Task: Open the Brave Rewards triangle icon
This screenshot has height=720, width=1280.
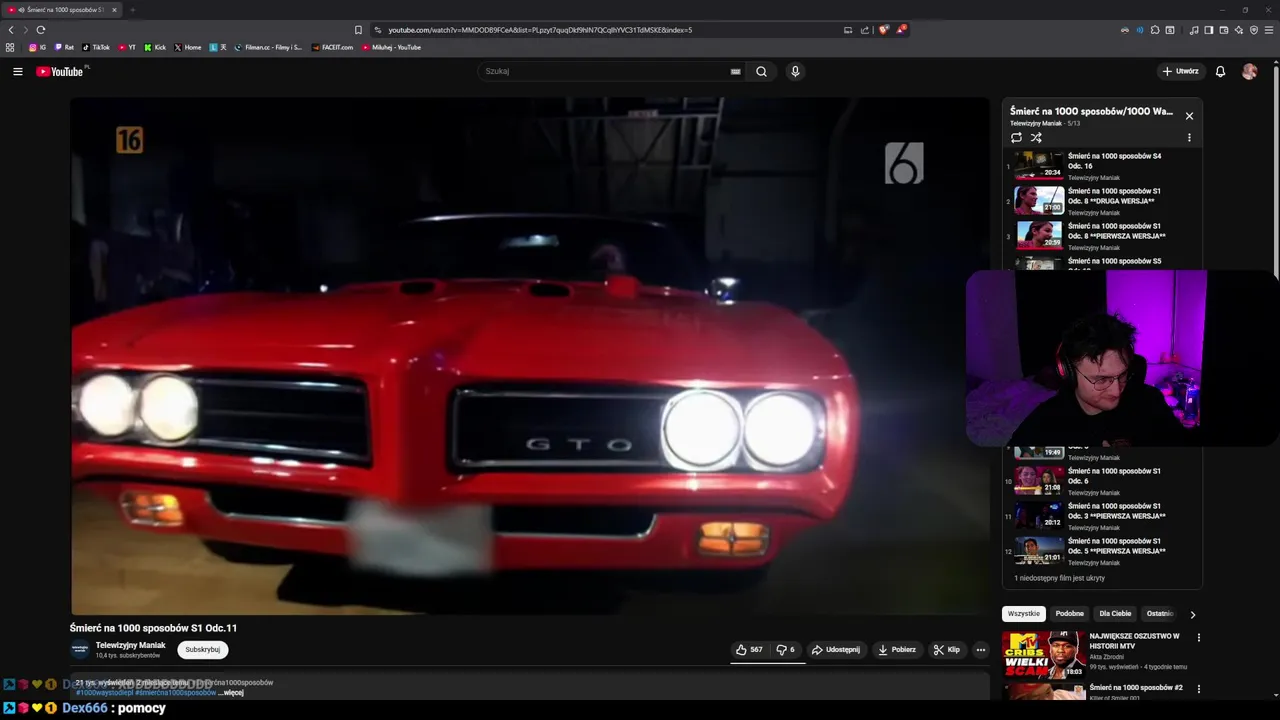Action: tap(900, 30)
